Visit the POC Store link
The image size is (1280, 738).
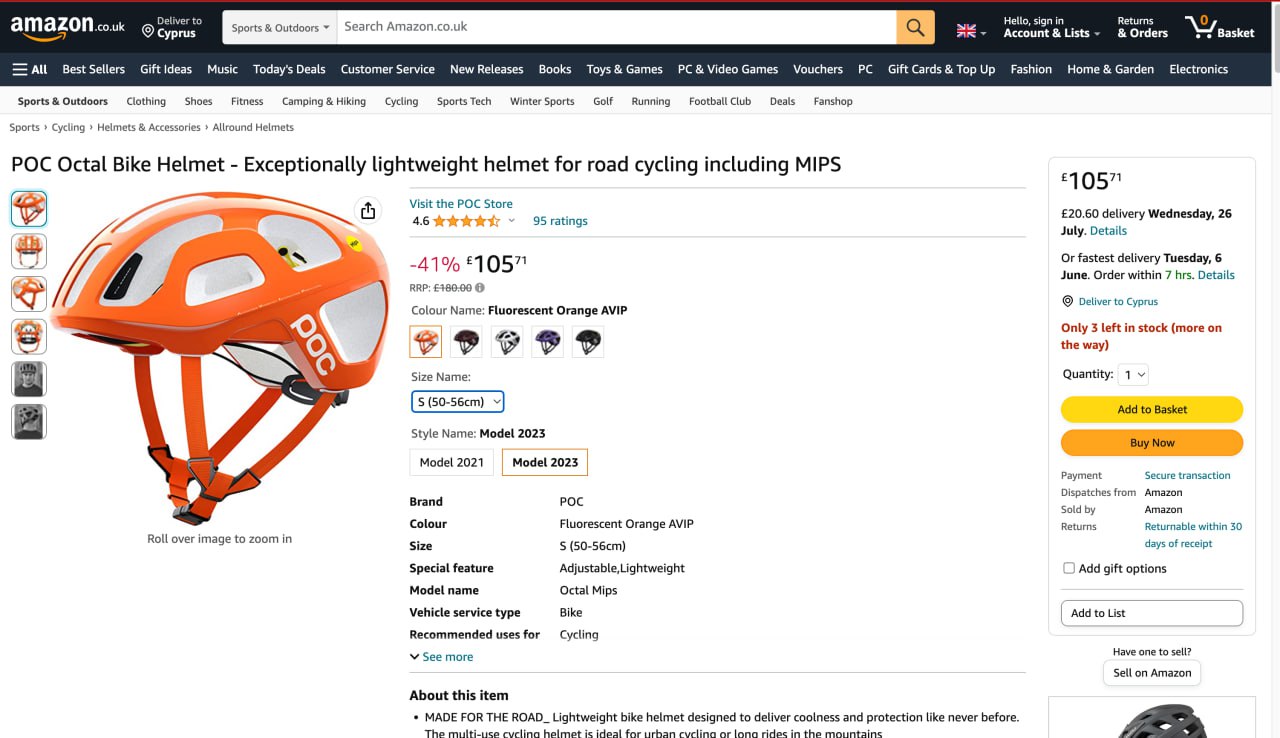(461, 203)
